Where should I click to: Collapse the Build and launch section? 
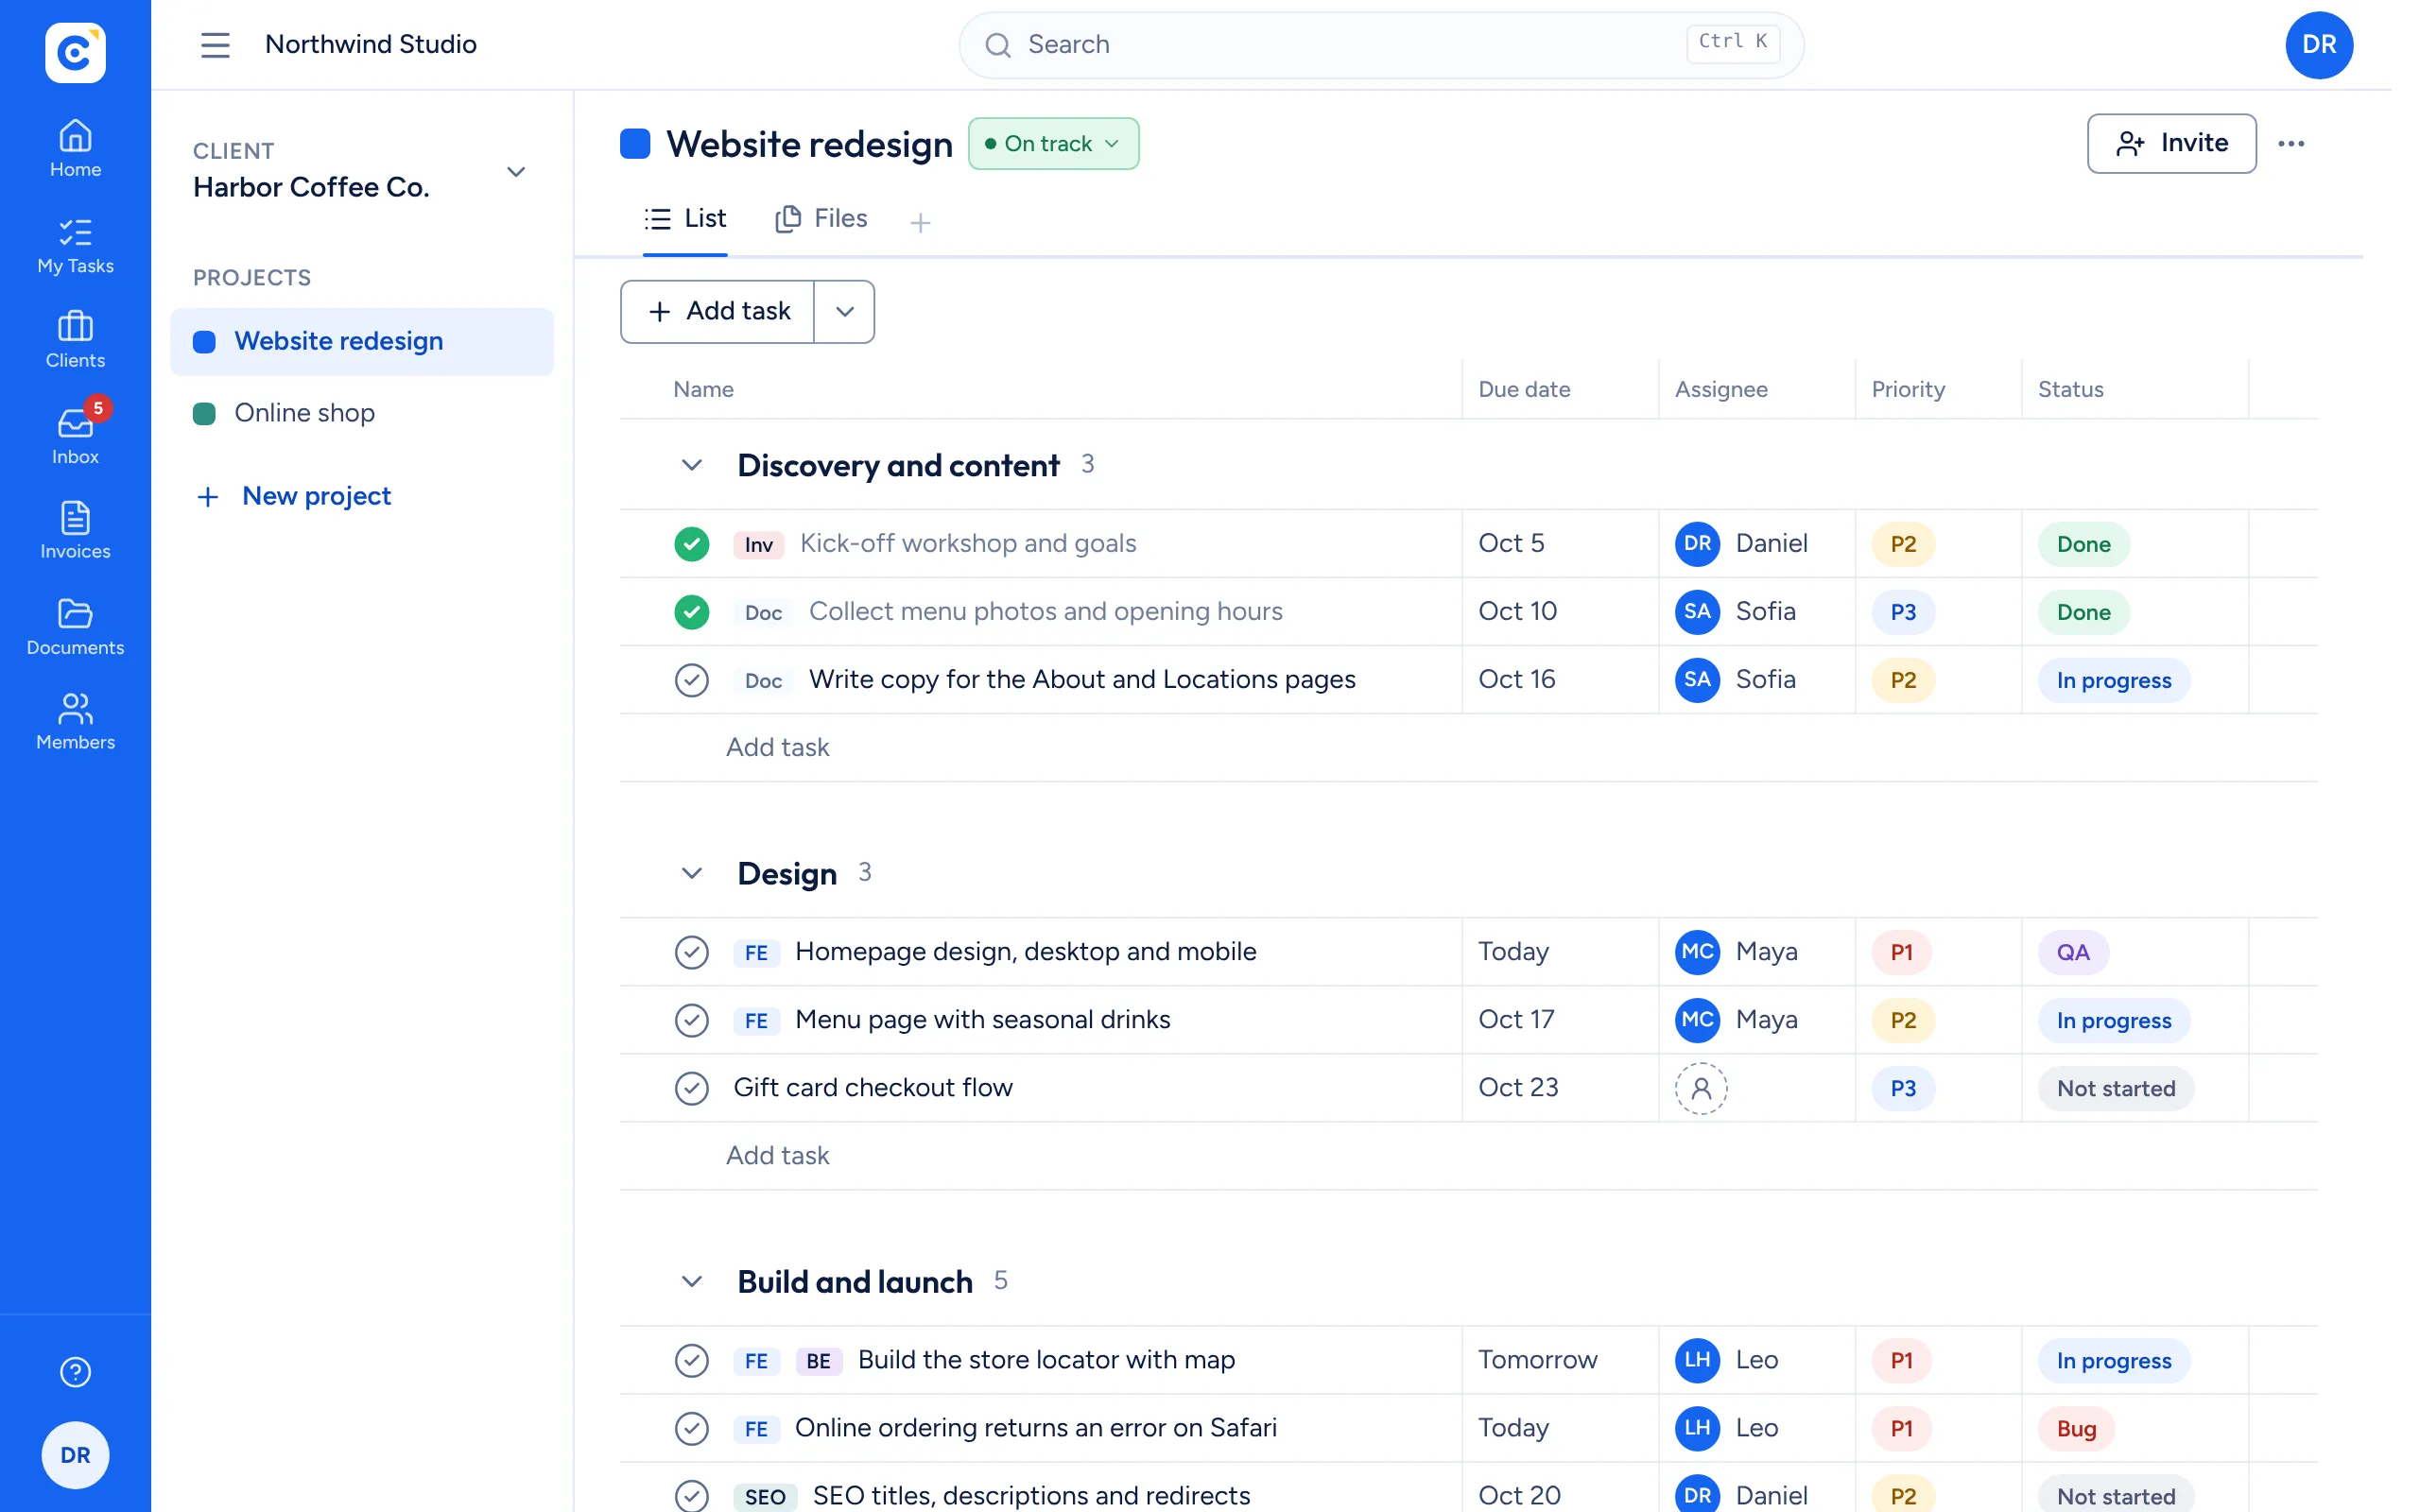[x=691, y=1281]
